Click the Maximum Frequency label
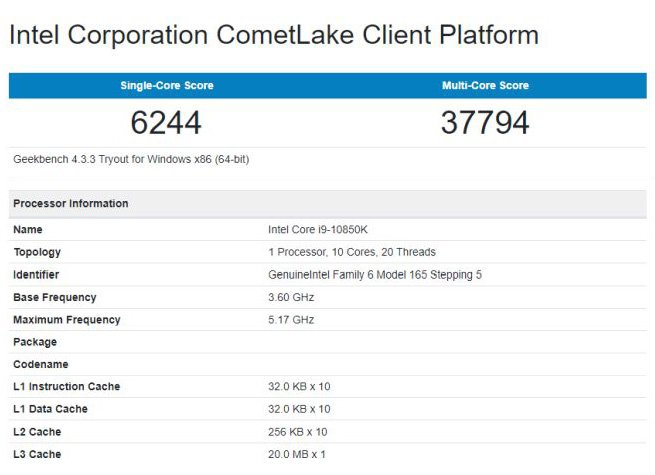The image size is (655, 475). [x=67, y=320]
